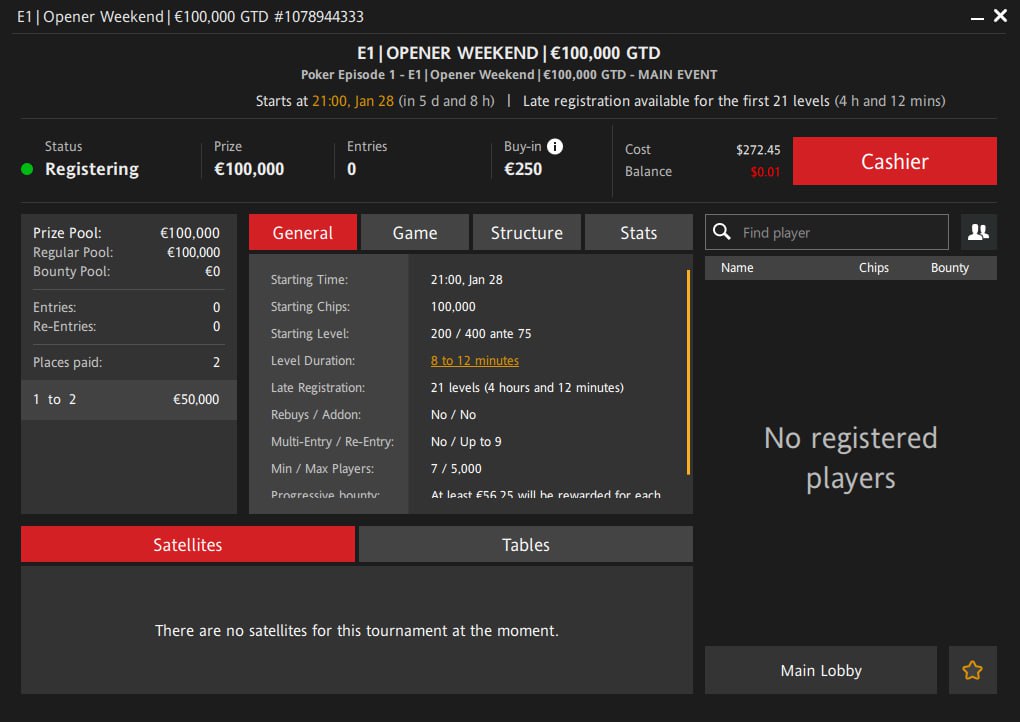The height and width of the screenshot is (722, 1020).
Task: Click the €50,000 payout value
Action: pos(196,399)
